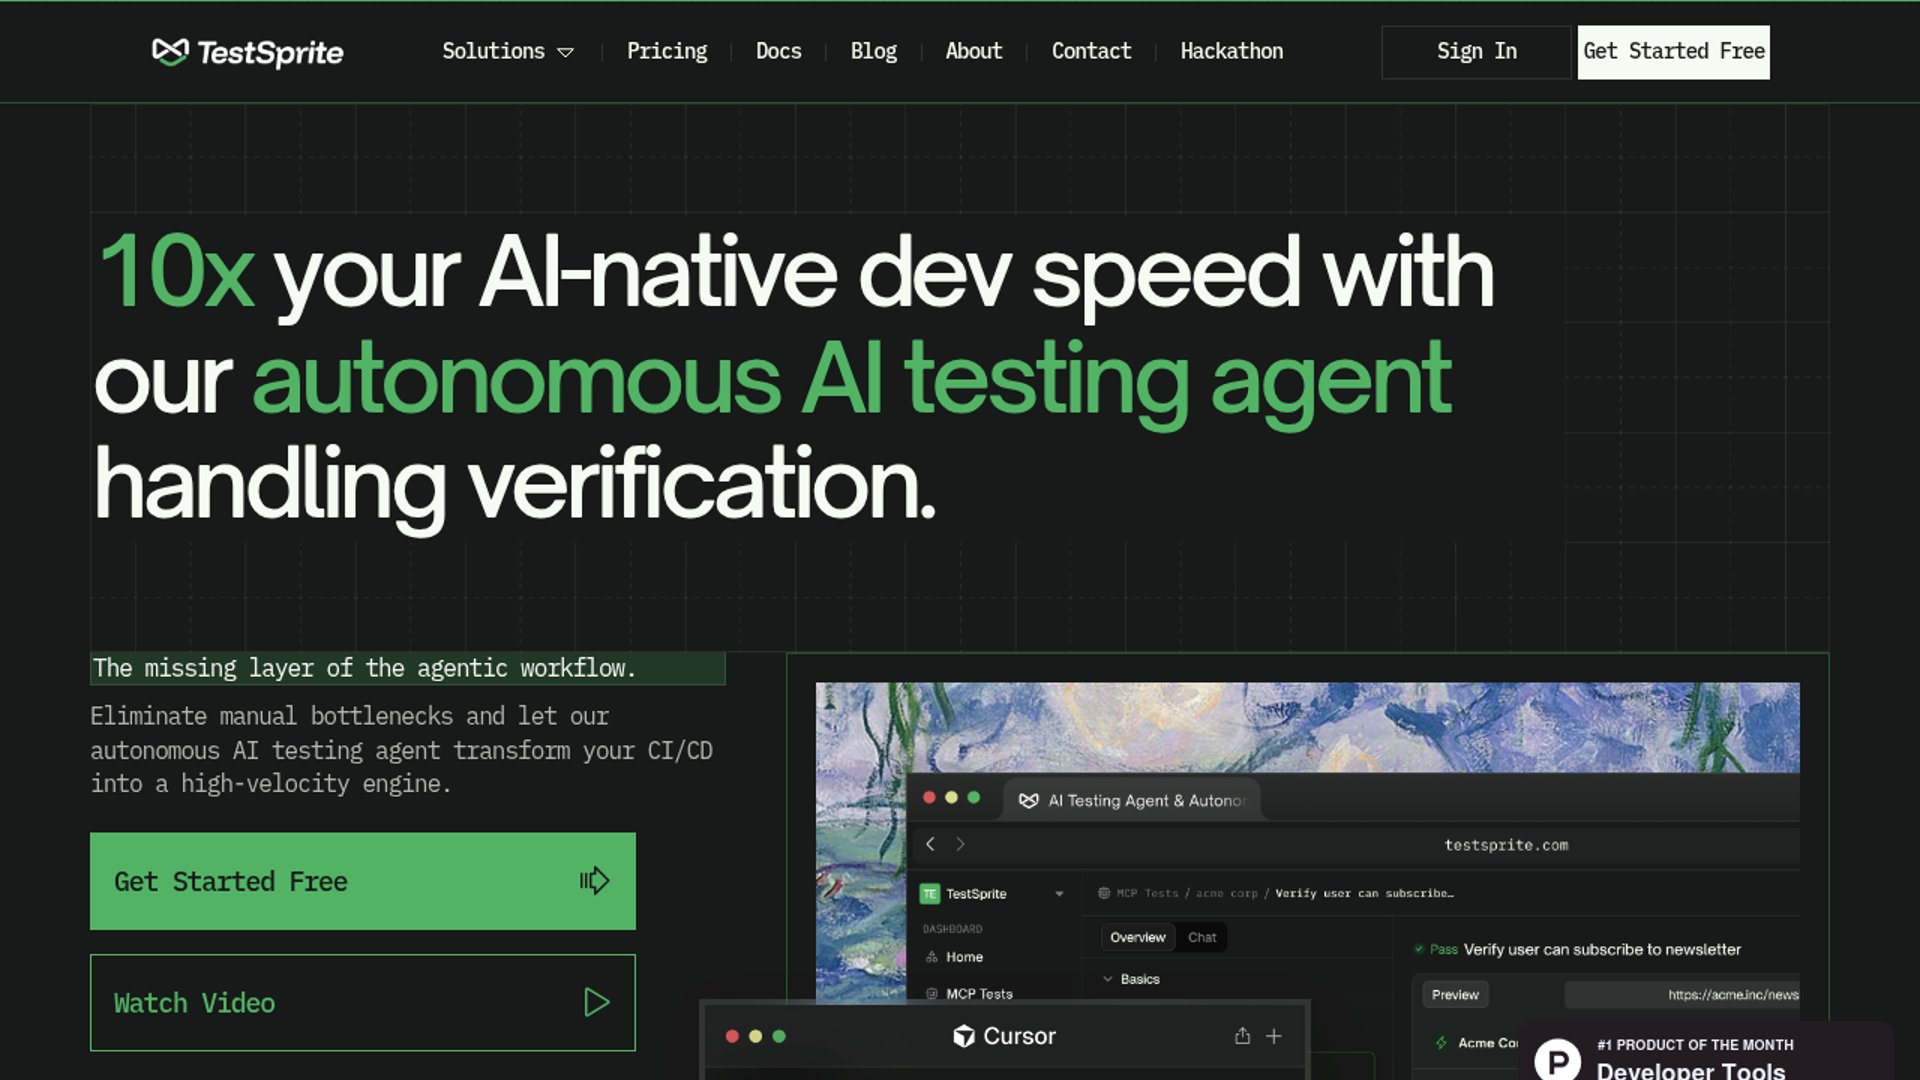Click the share icon in Cursor window
Image resolution: width=1920 pixels, height=1080 pixels.
click(x=1242, y=1036)
